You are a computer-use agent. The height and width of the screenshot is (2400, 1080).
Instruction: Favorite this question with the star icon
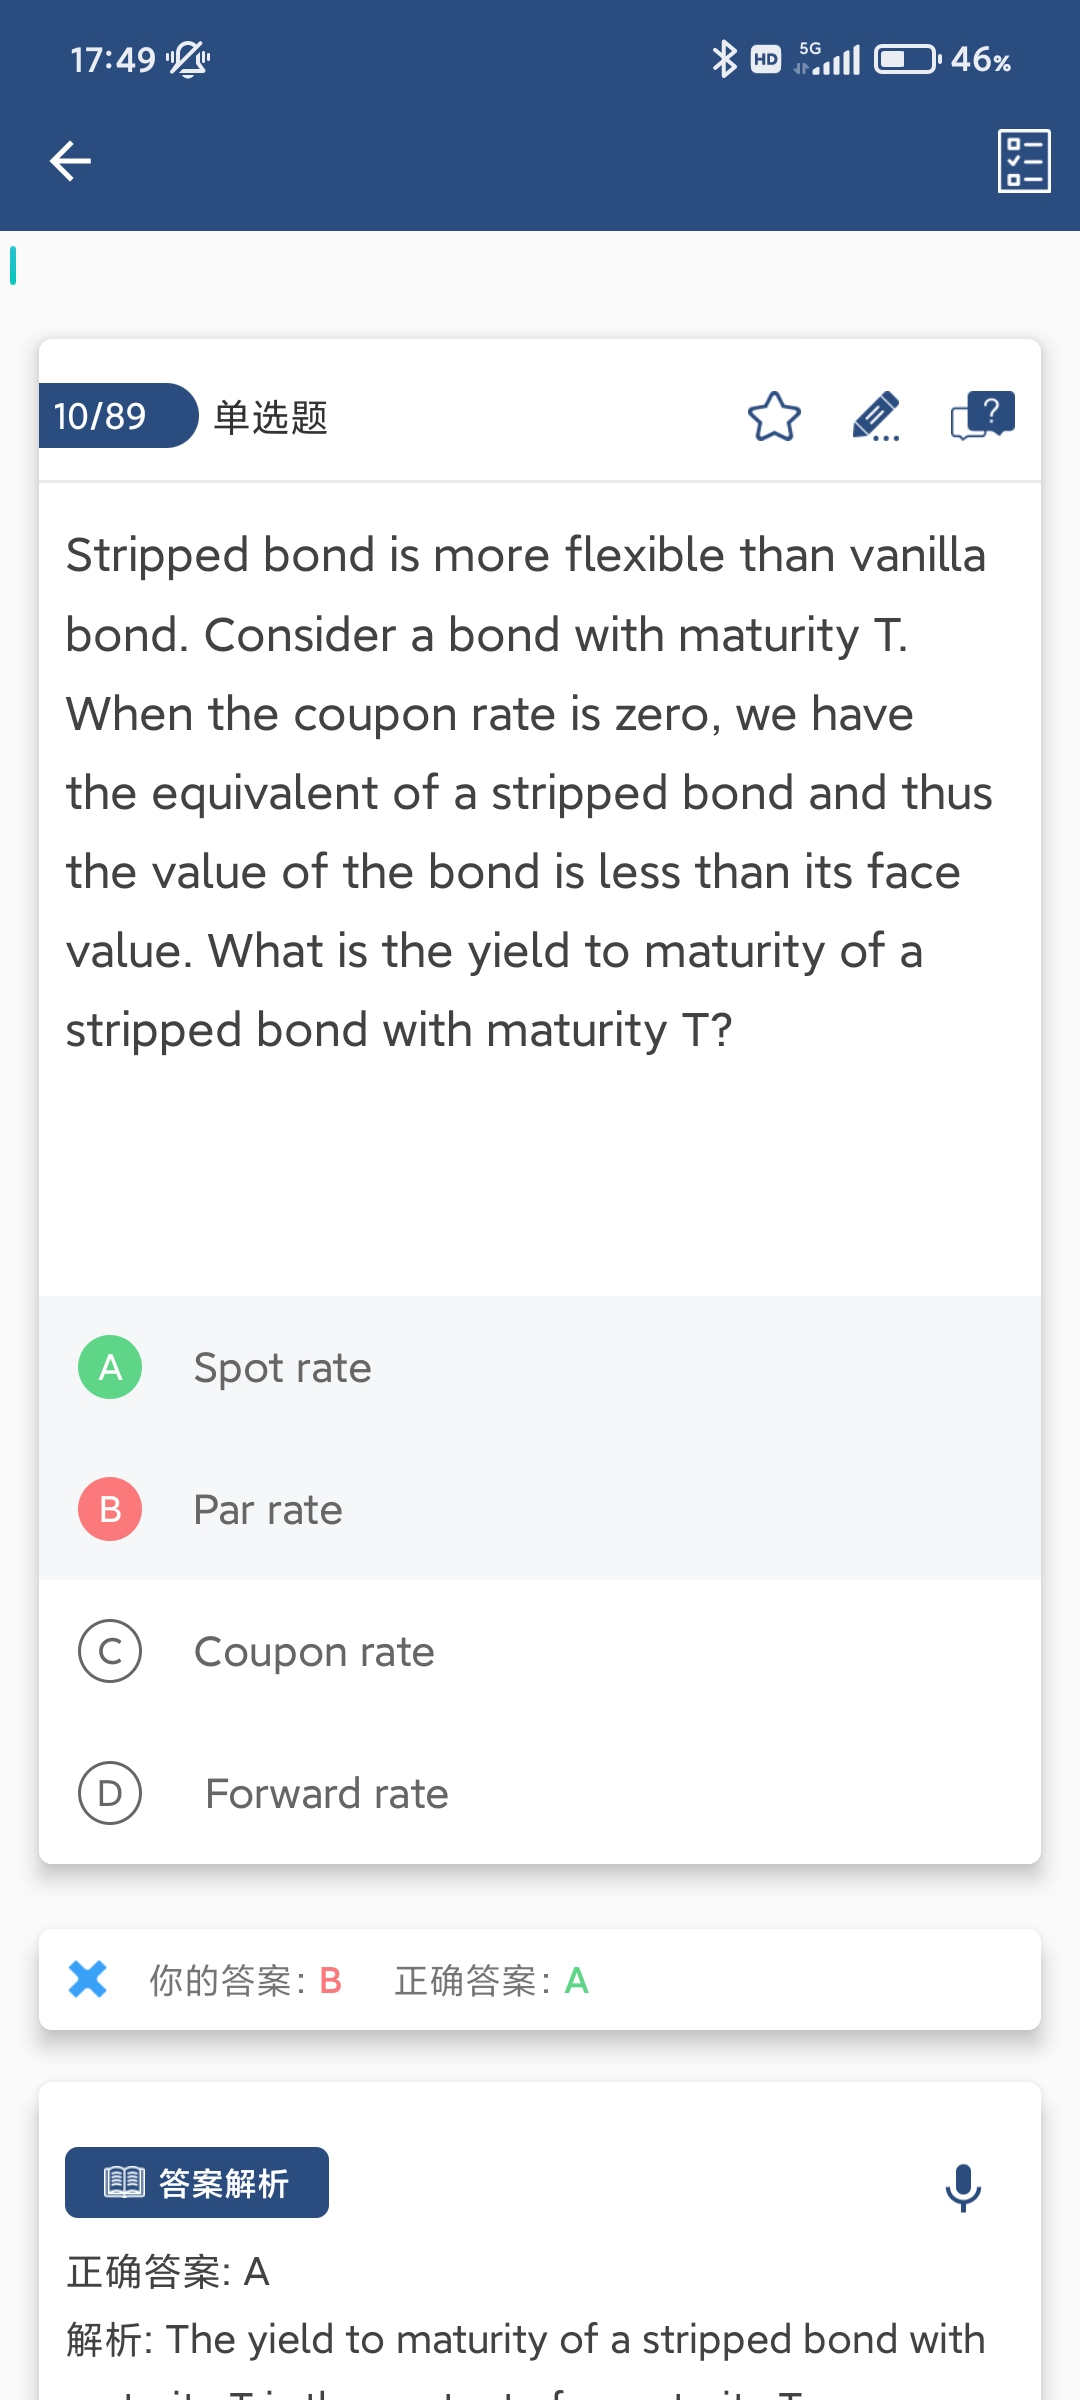coord(774,417)
